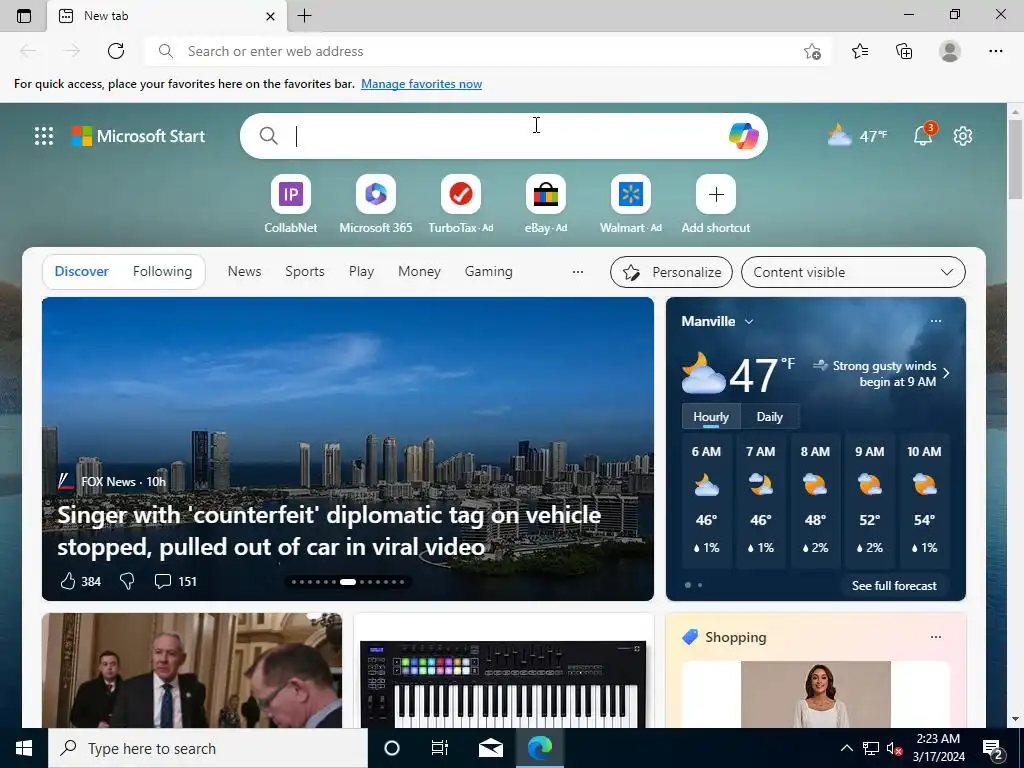The width and height of the screenshot is (1024, 768).
Task: Open the Singer 'counterfeit' diplomatic tag headline
Action: pyautogui.click(x=329, y=530)
